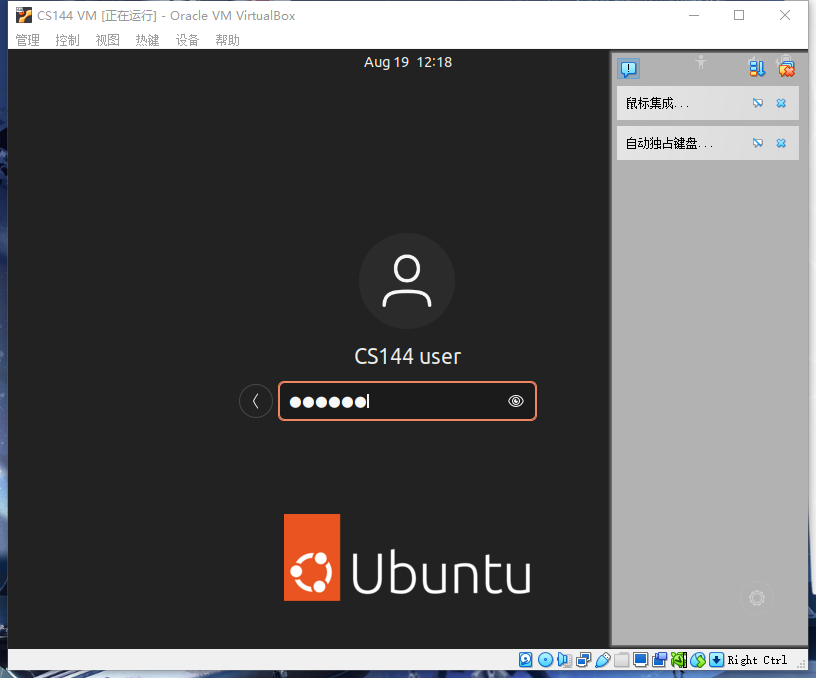Maximize the CS144 VM VirtualBox window

(x=739, y=16)
